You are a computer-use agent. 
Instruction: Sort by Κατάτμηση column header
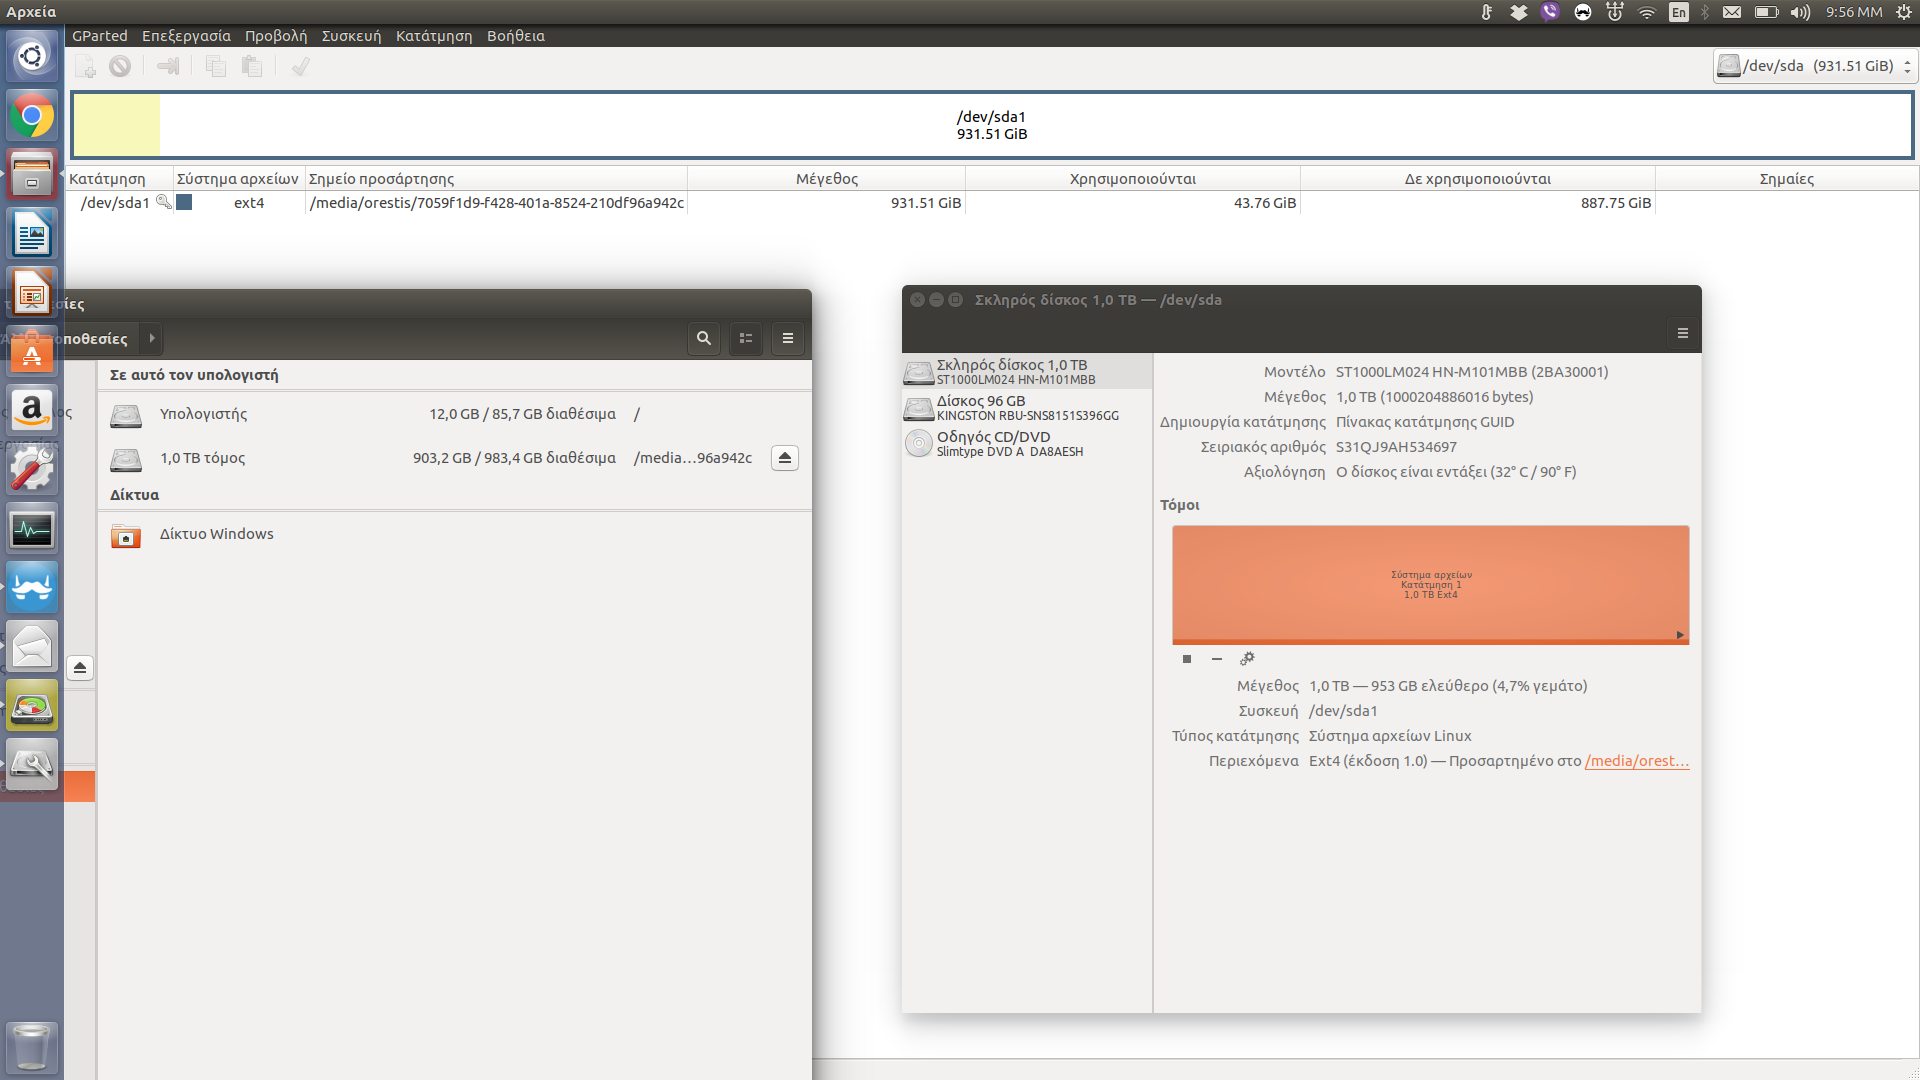pyautogui.click(x=120, y=179)
